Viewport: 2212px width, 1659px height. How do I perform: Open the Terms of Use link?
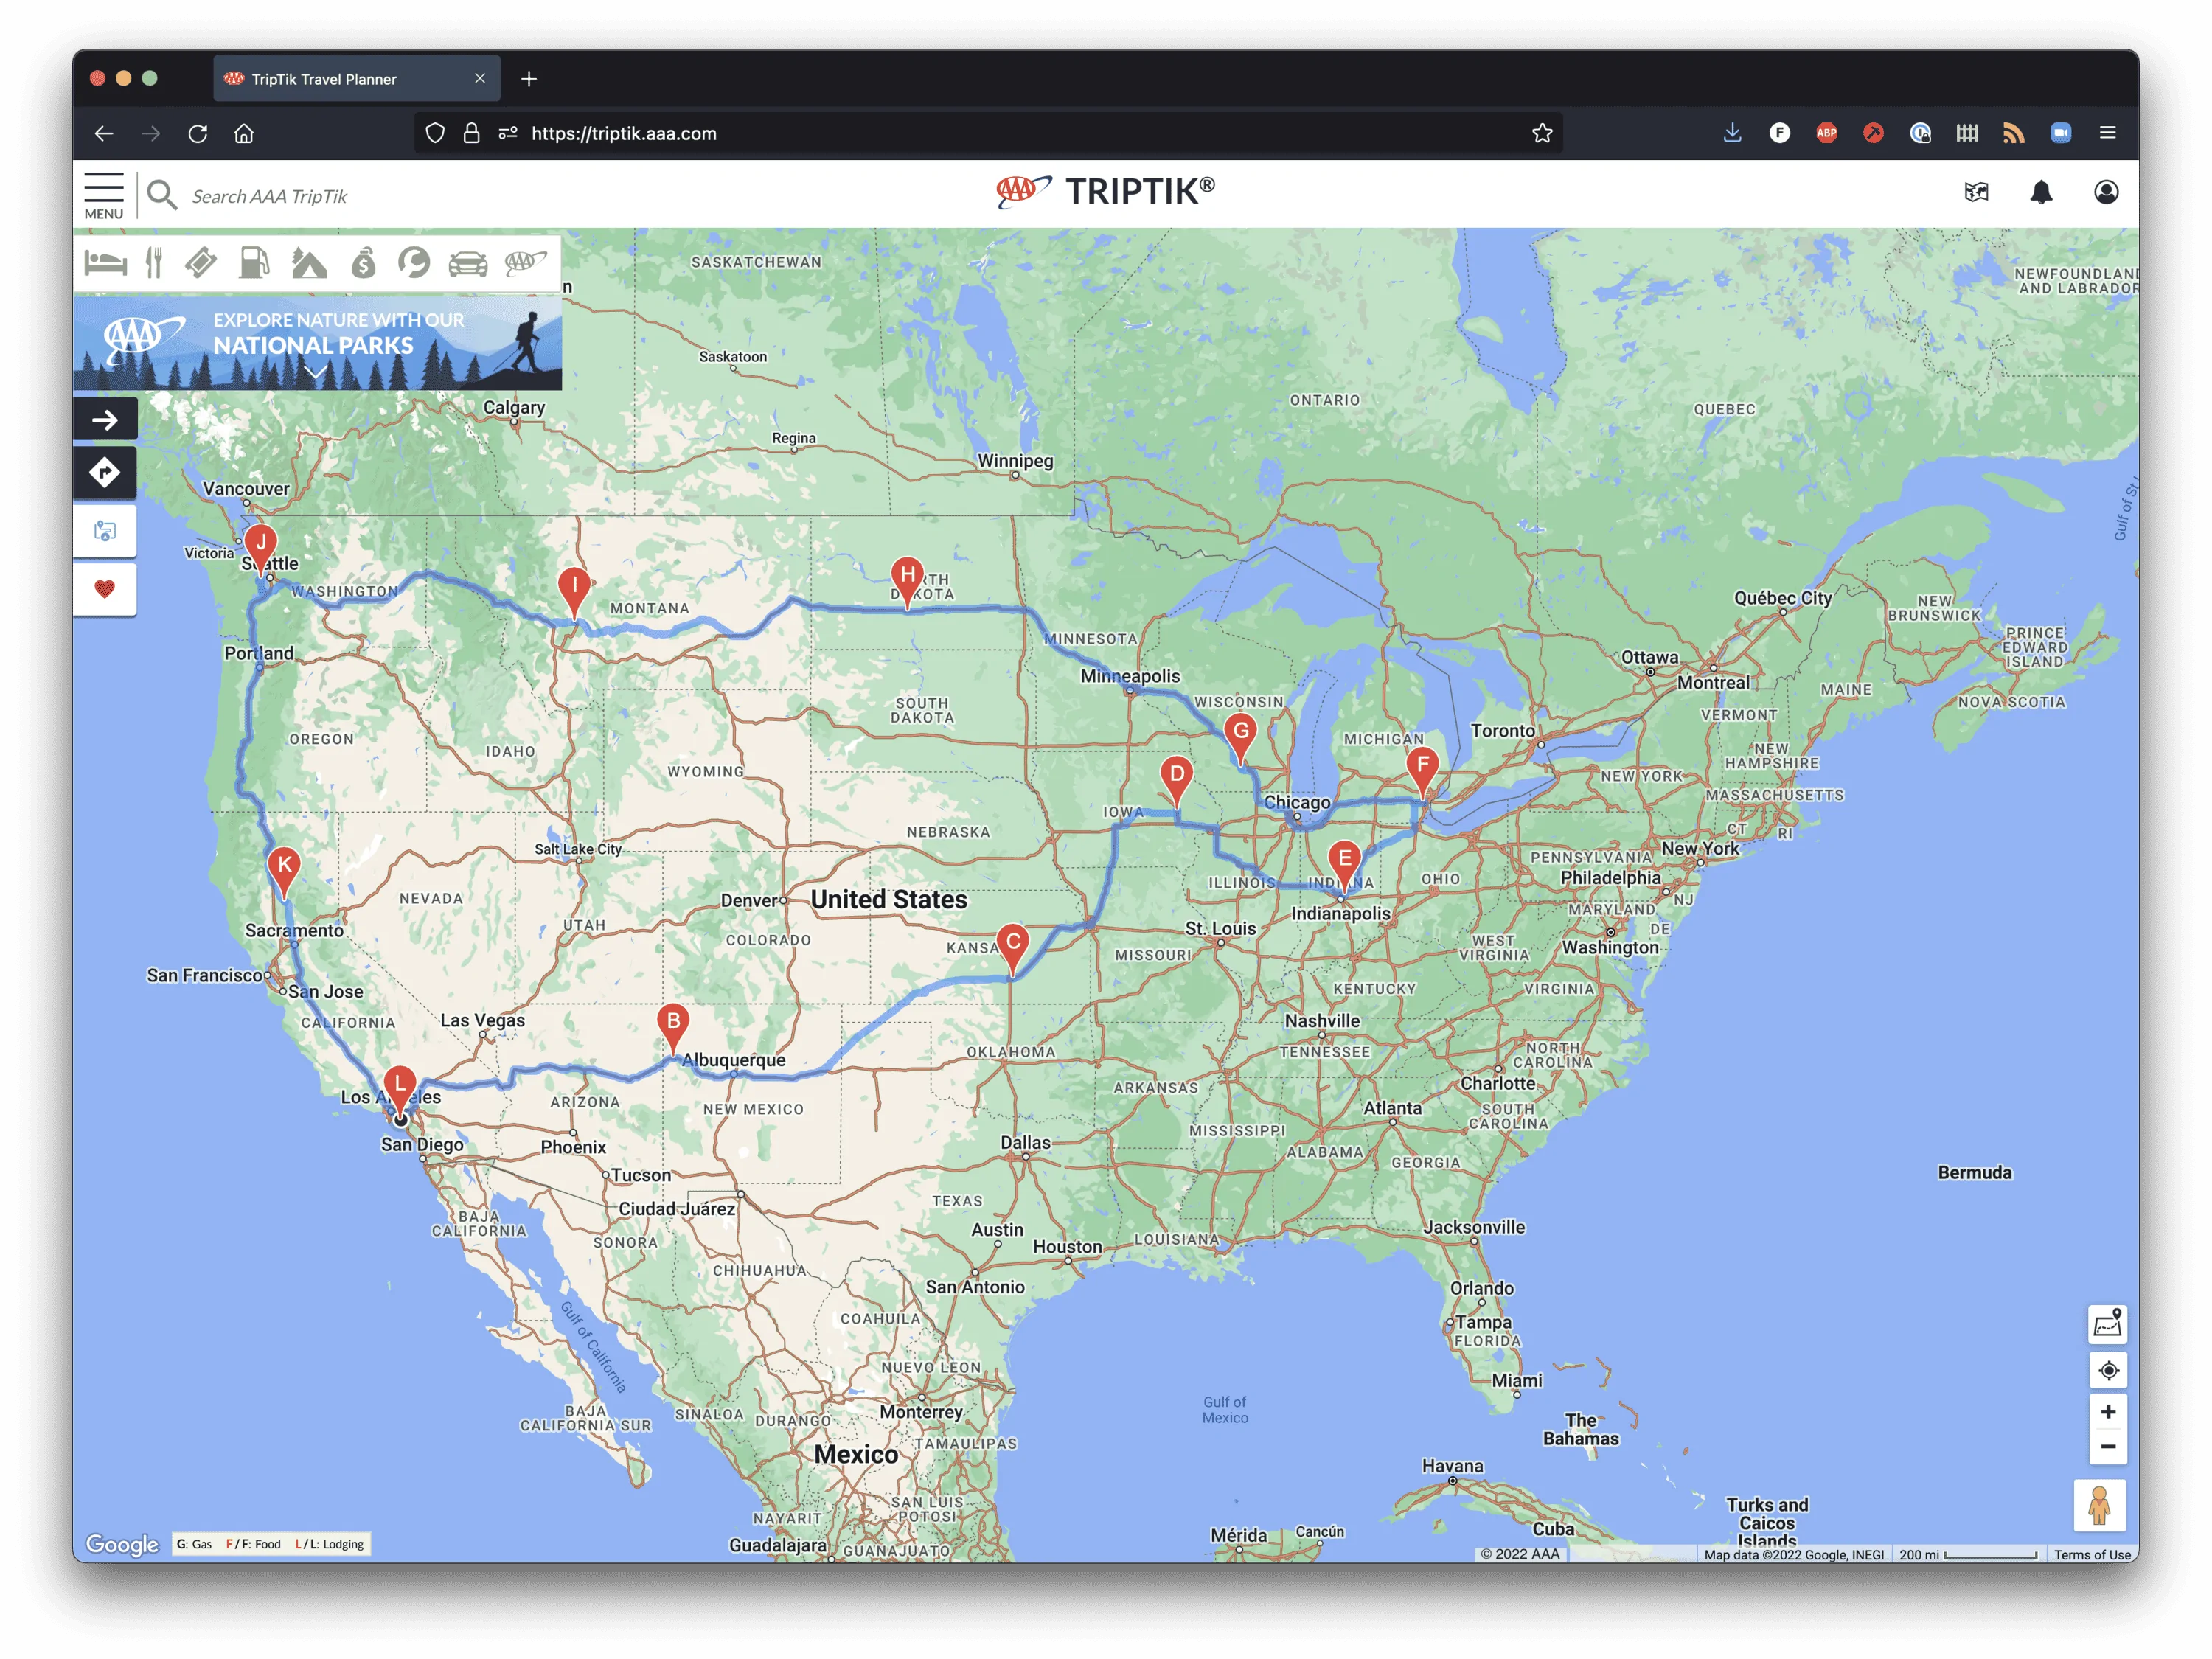tap(2092, 1555)
